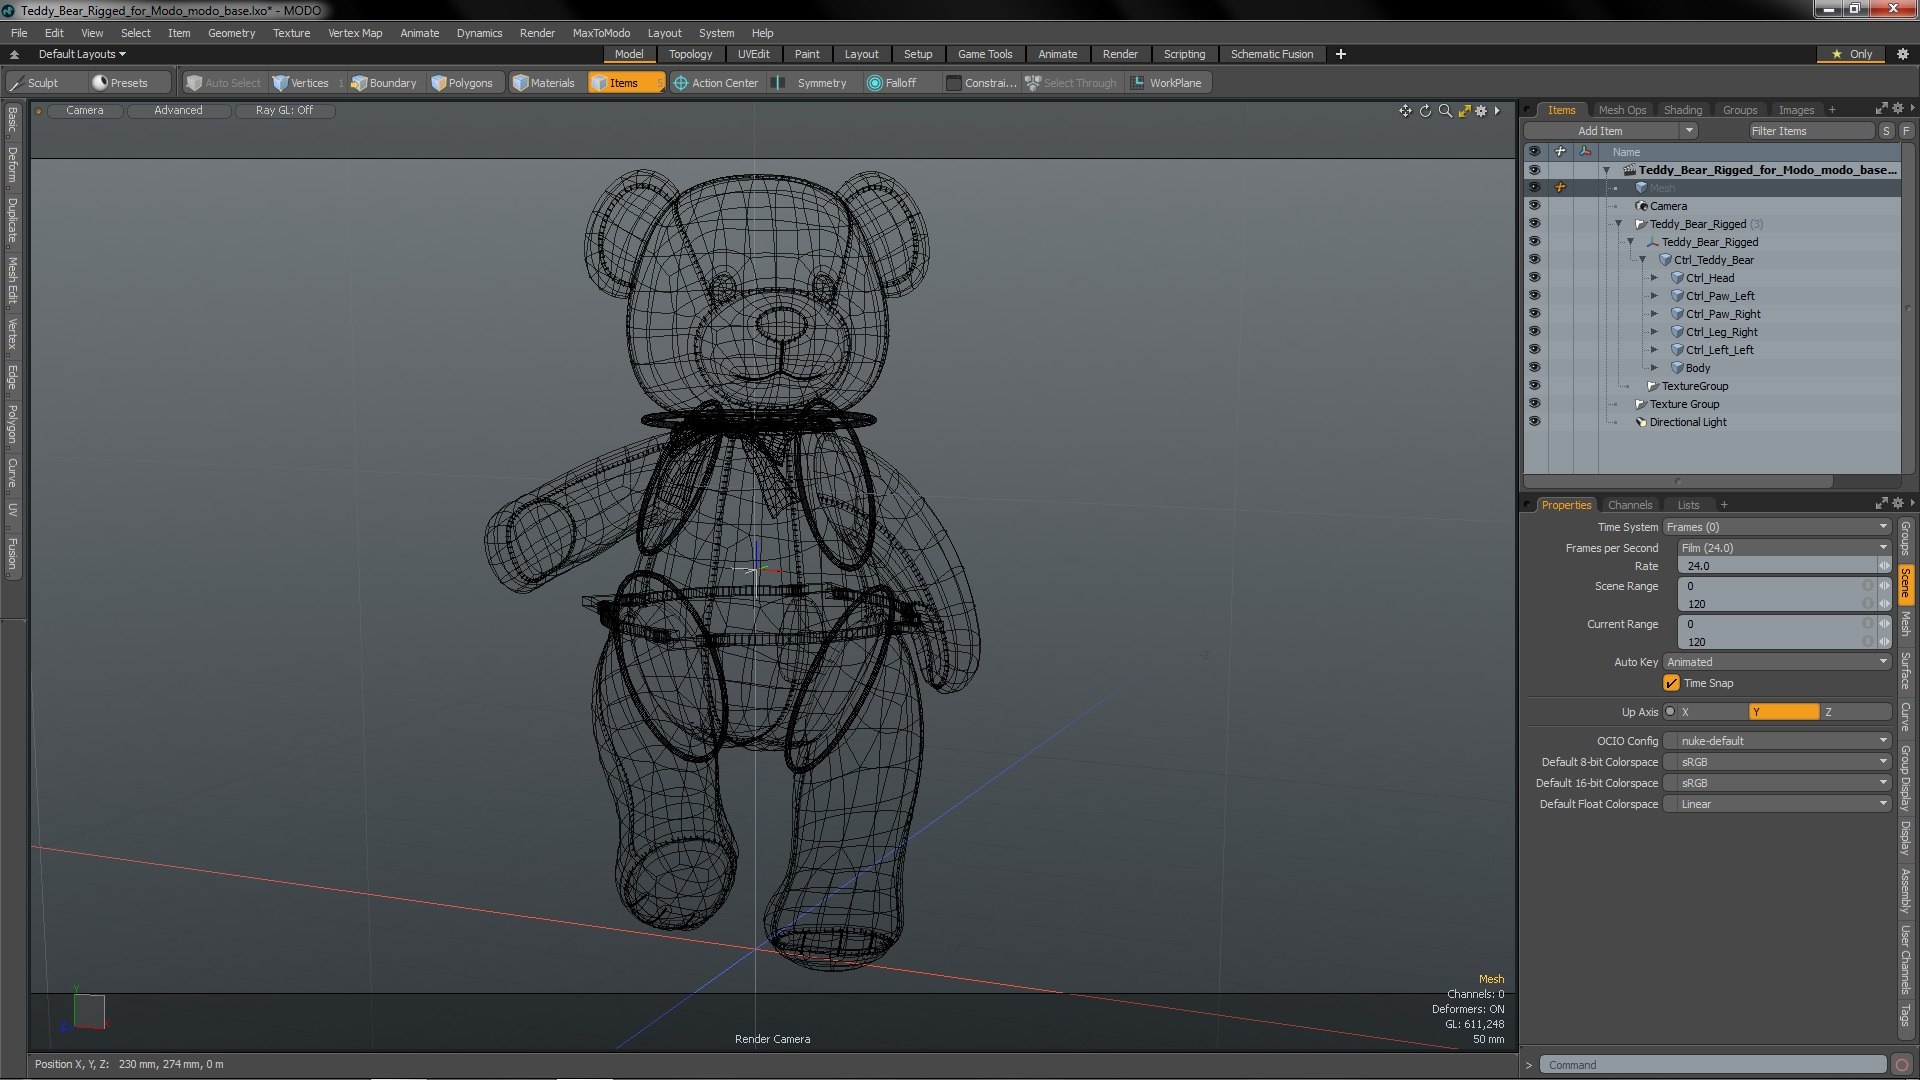The height and width of the screenshot is (1080, 1920).
Task: Switch to the Channels tab
Action: point(1629,505)
